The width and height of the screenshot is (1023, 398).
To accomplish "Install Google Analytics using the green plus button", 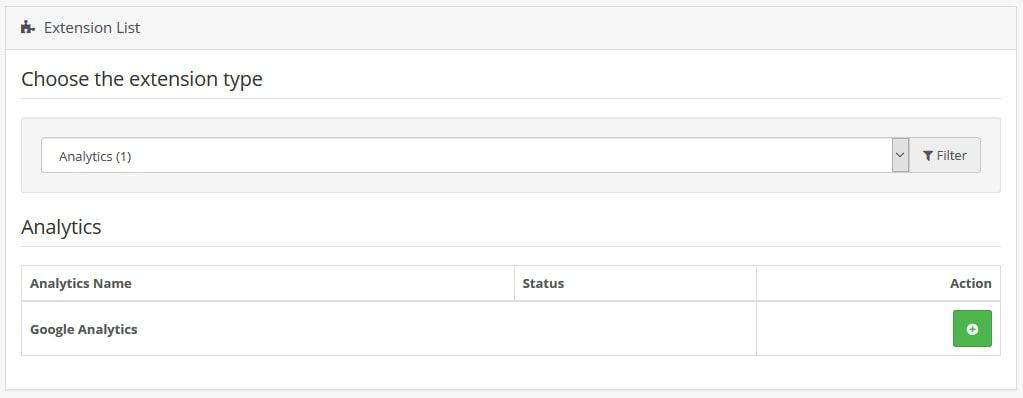I will [971, 329].
